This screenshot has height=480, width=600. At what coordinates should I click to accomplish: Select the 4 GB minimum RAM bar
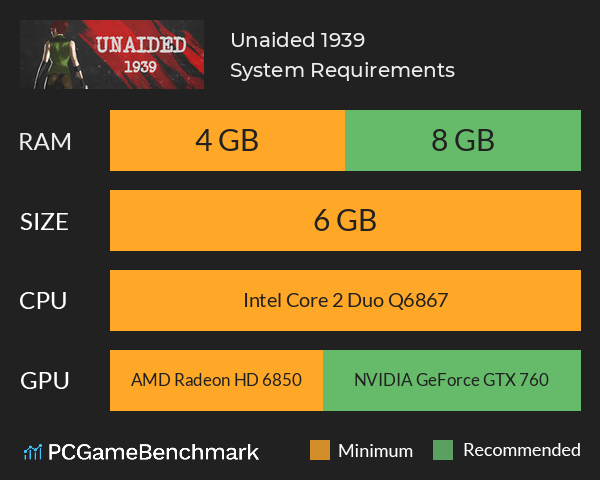point(227,140)
